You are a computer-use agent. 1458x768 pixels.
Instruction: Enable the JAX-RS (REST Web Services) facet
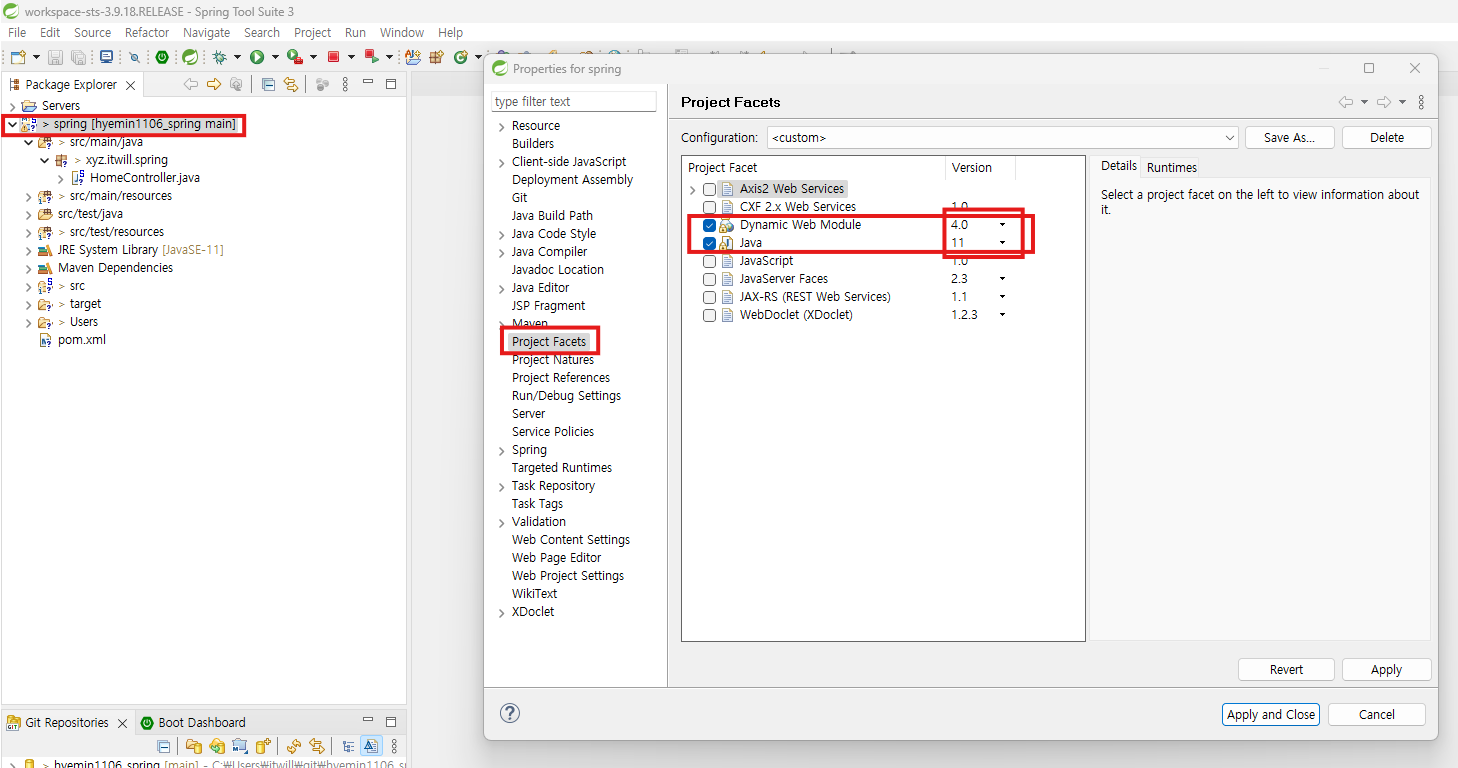[709, 297]
